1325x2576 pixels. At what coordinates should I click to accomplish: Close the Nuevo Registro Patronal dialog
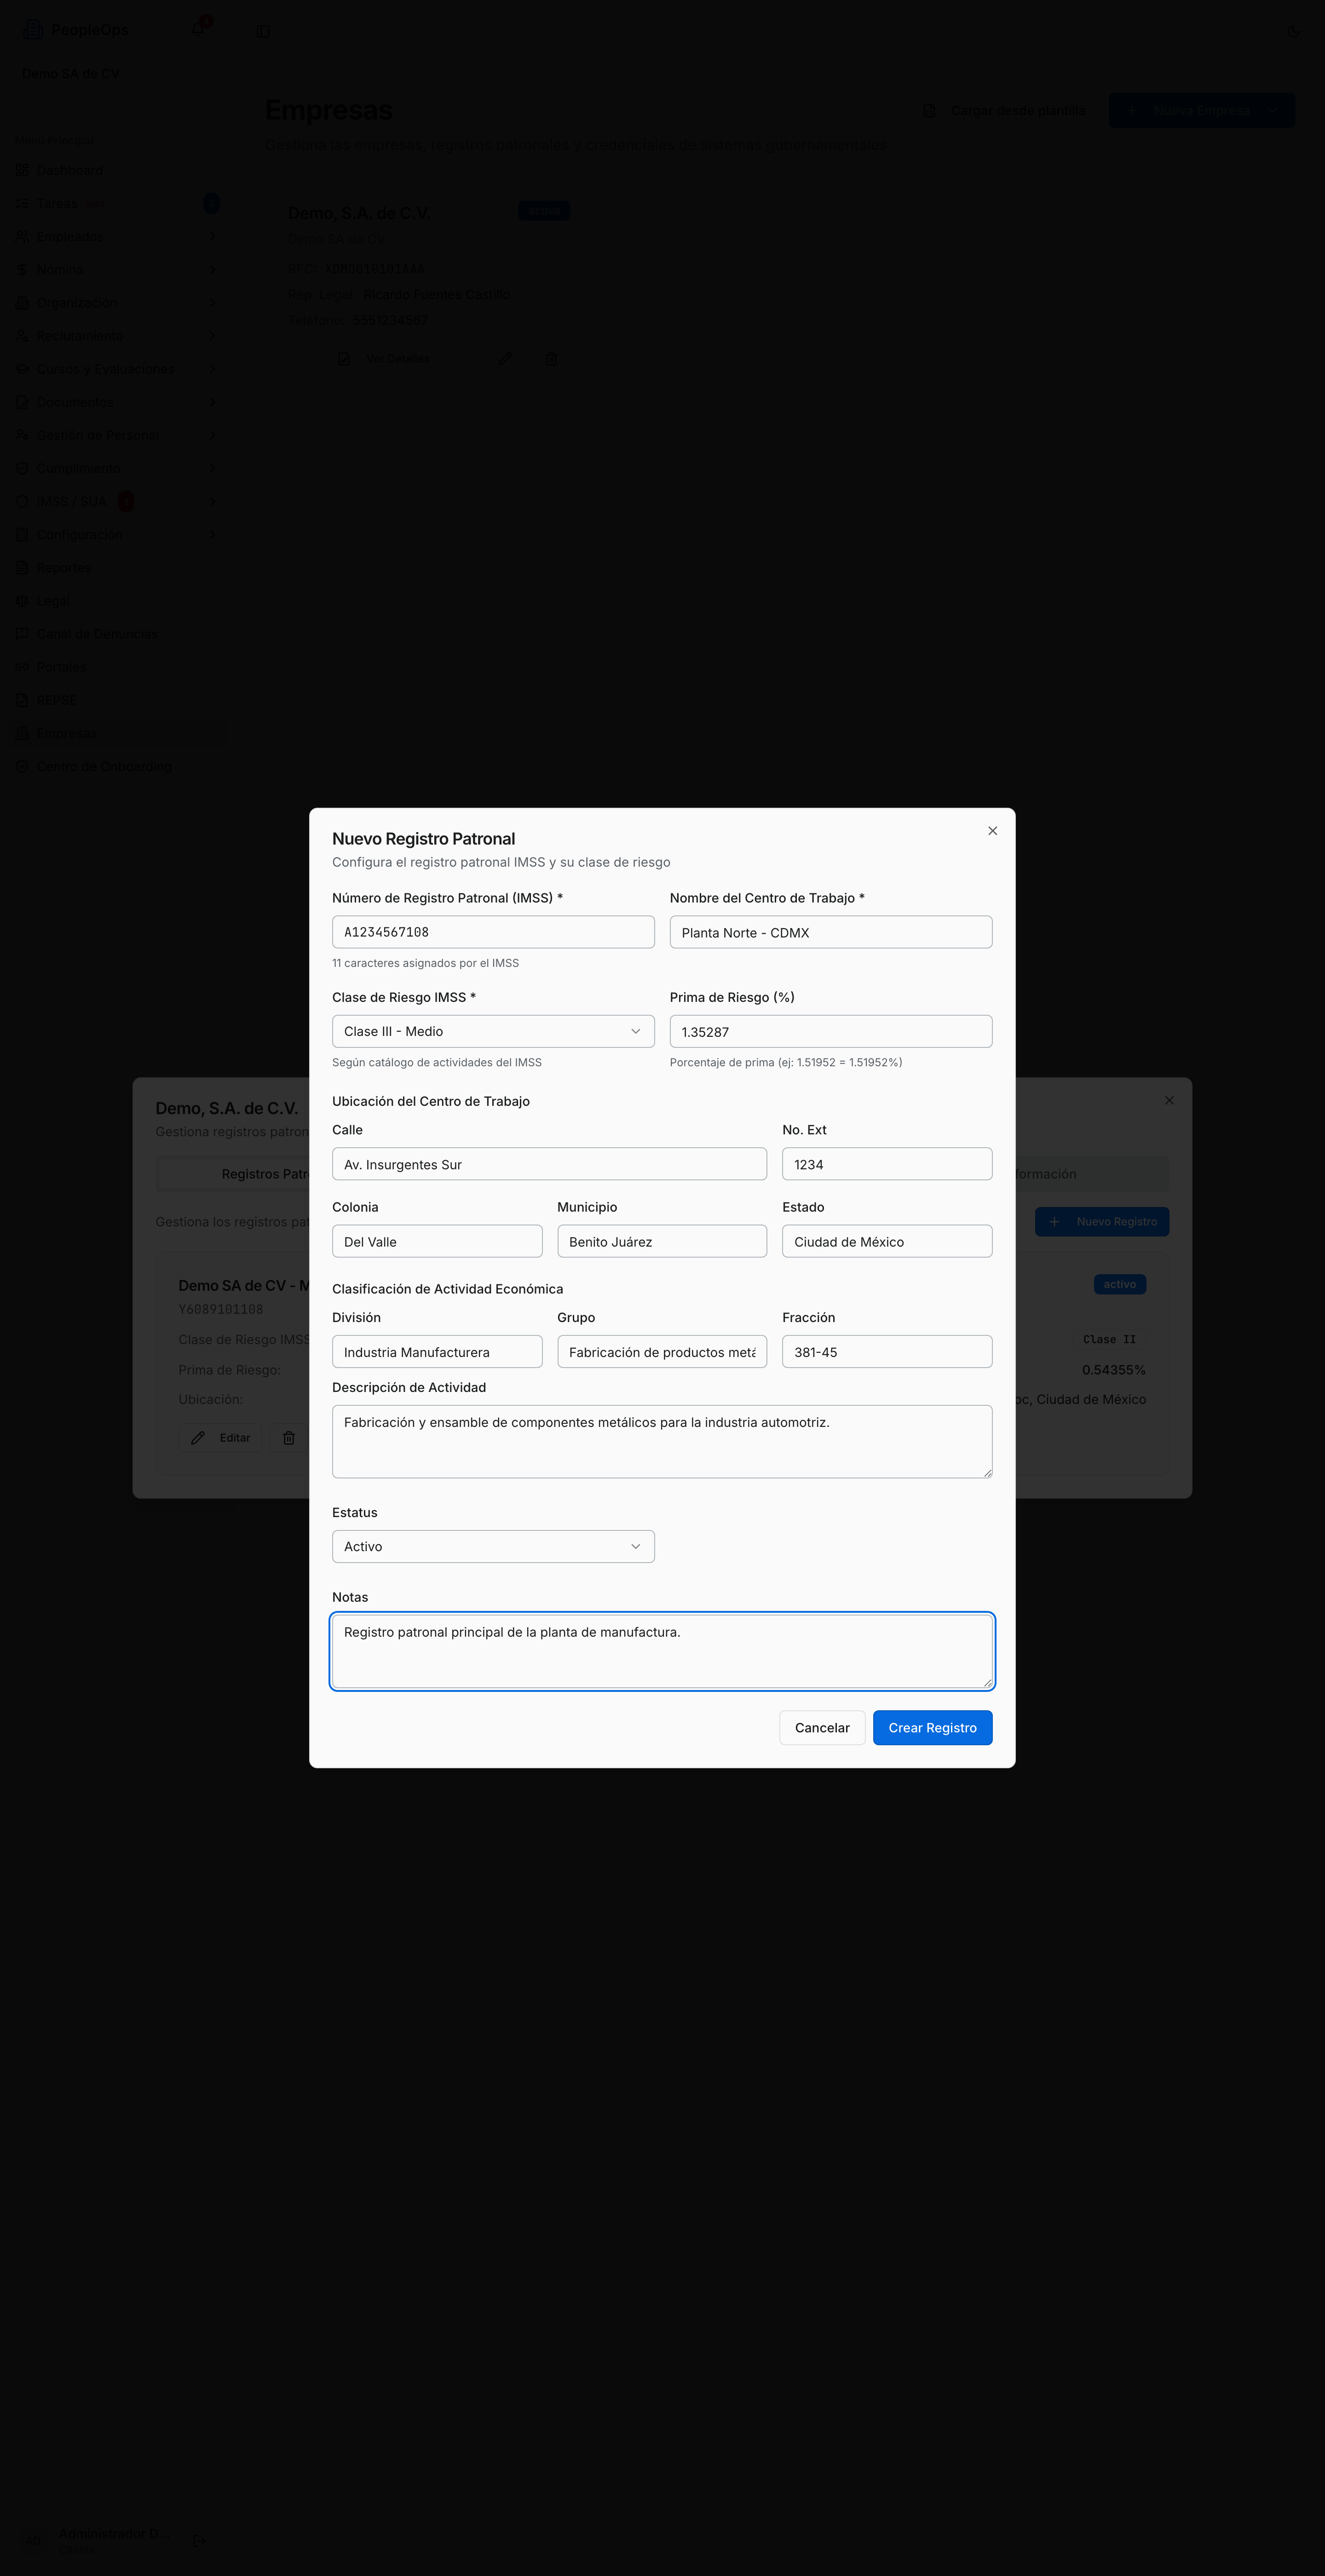(992, 831)
